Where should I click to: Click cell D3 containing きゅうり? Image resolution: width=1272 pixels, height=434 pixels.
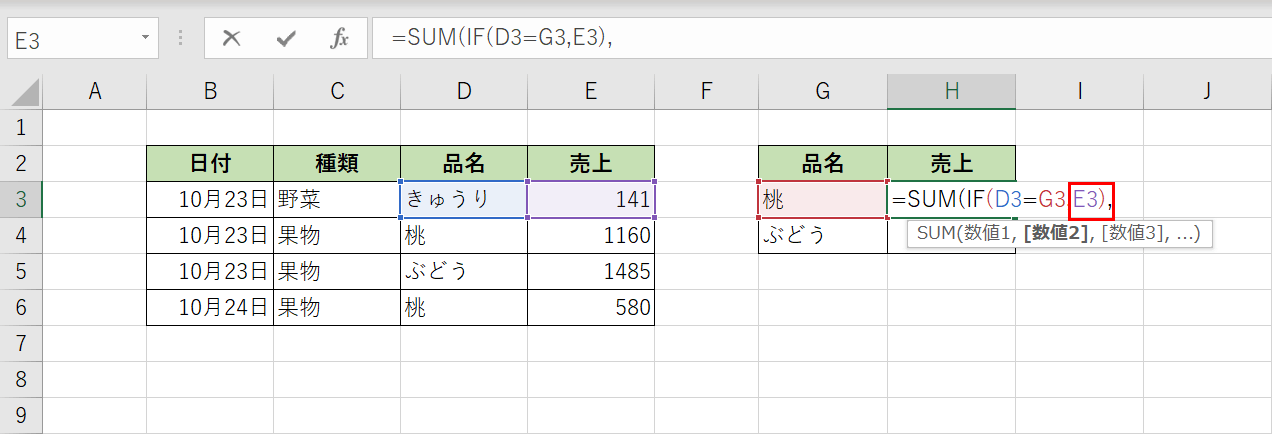(463, 199)
